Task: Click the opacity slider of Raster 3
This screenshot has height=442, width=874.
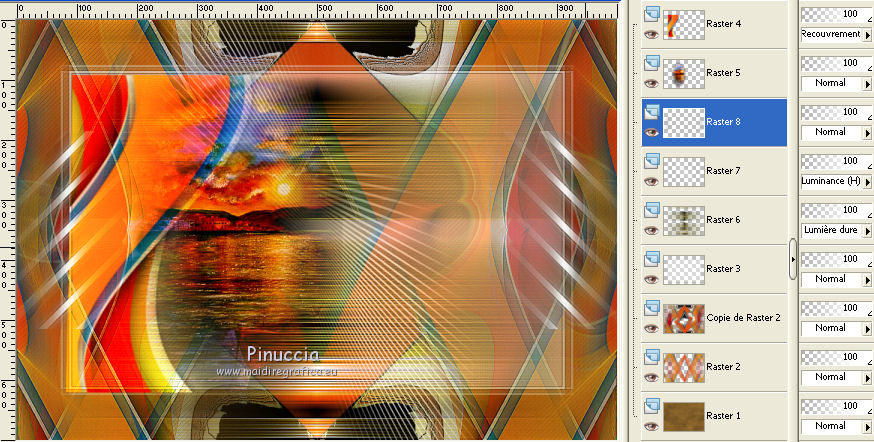Action: (x=836, y=260)
